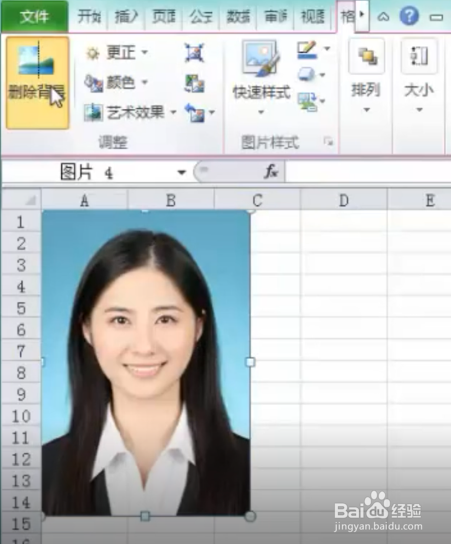451x544 pixels.
Task: Expand the Picture Layout dropdown arrow
Action: tap(323, 101)
